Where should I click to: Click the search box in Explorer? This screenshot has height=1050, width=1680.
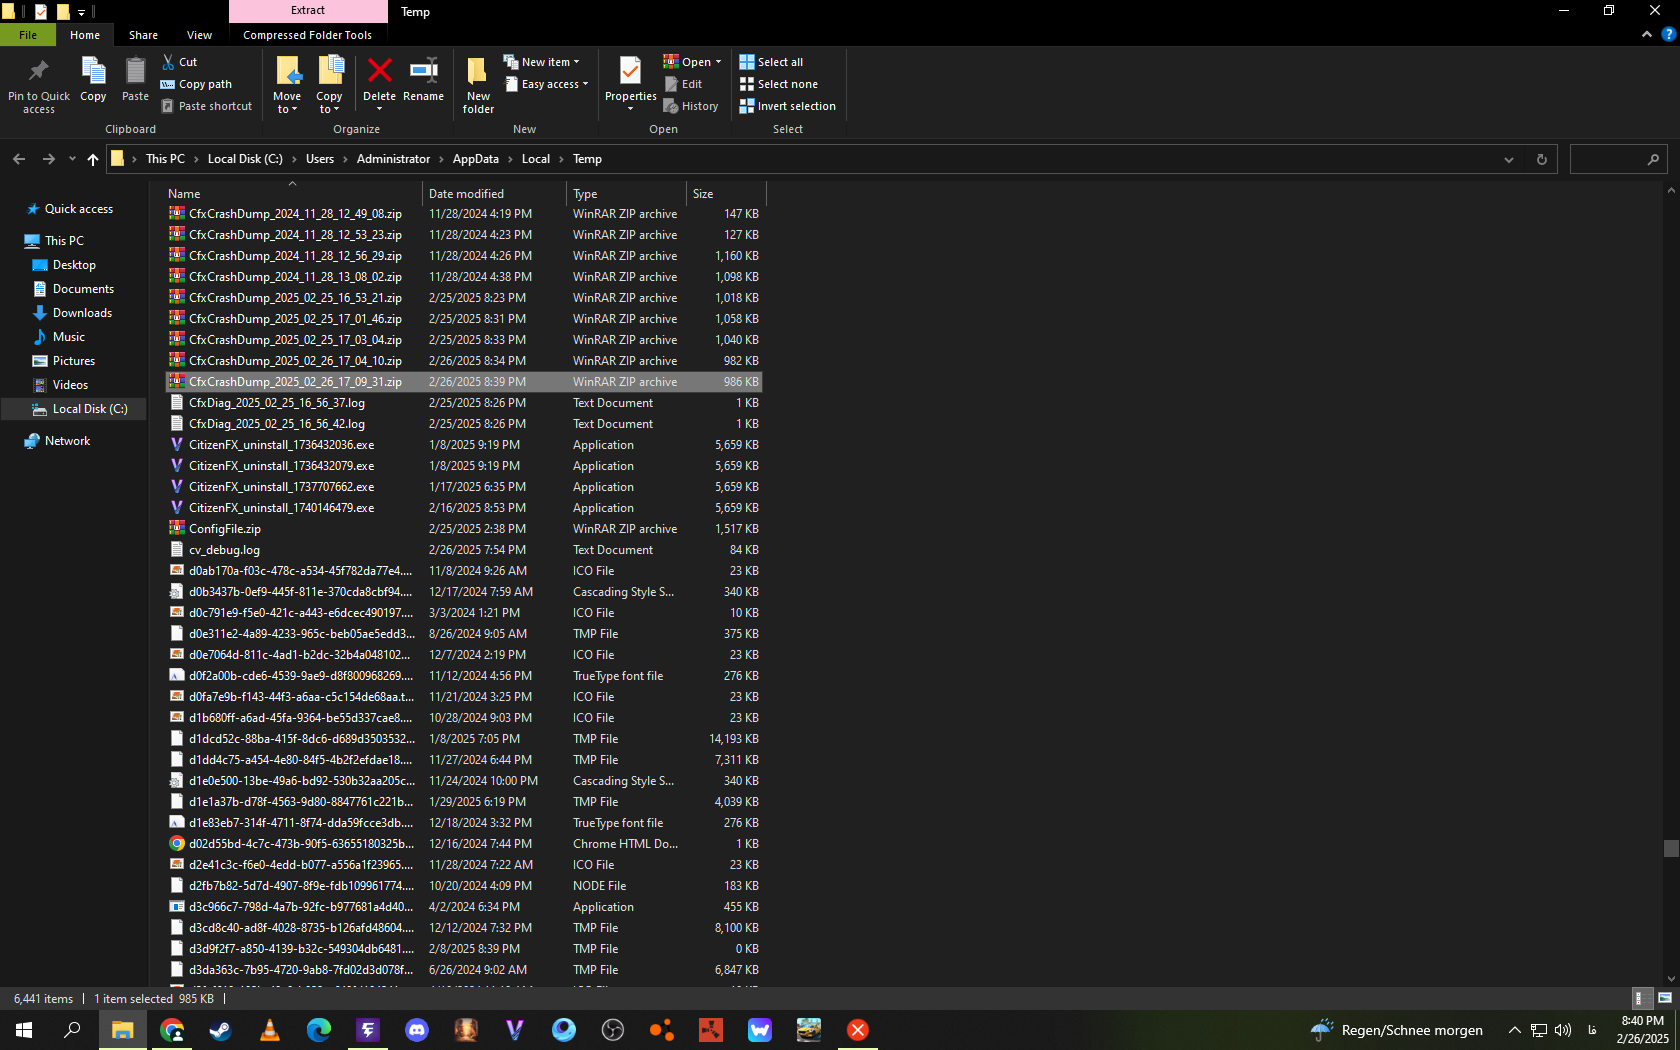pos(1610,159)
